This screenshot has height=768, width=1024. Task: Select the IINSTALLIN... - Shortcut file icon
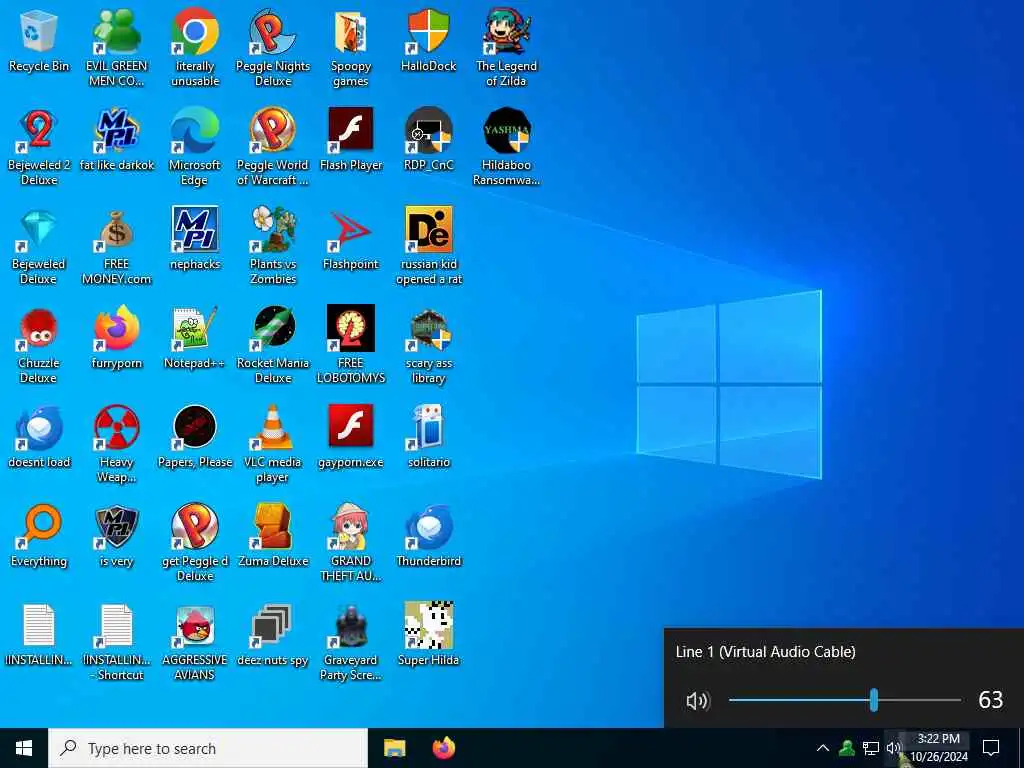pos(116,626)
